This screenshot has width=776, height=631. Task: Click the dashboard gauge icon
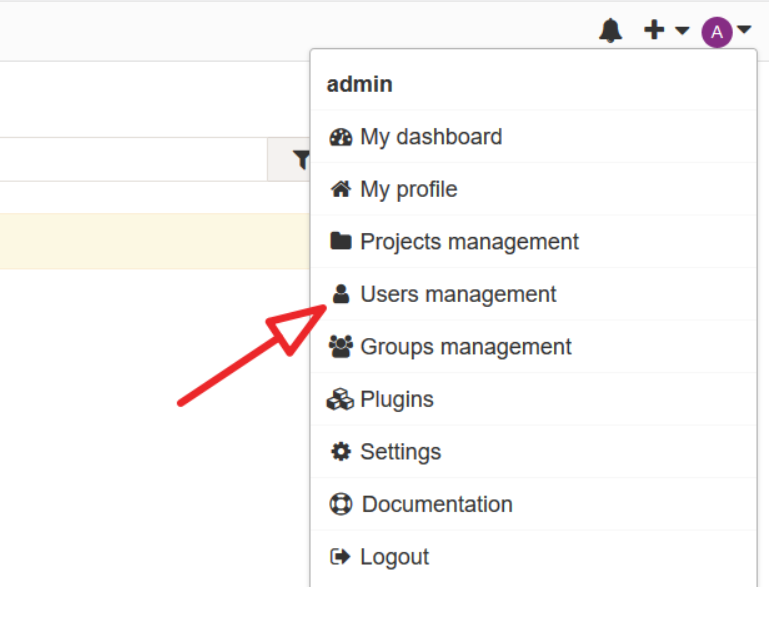[x=341, y=137]
